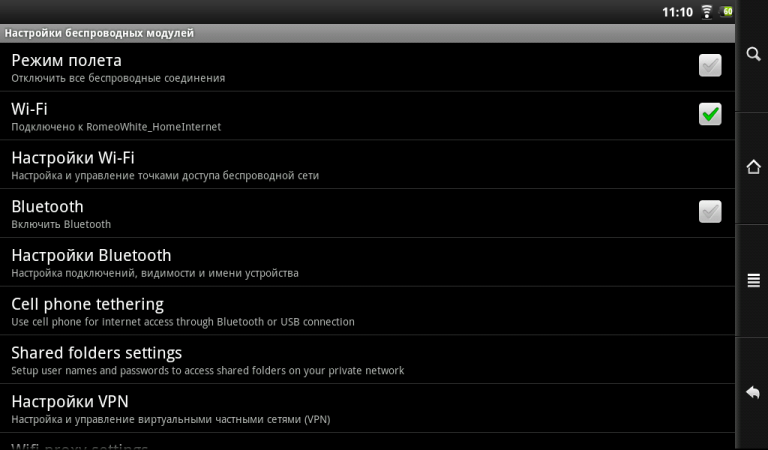Tap the 11:10 clock in status bar
This screenshot has height=450, width=768.
677,12
